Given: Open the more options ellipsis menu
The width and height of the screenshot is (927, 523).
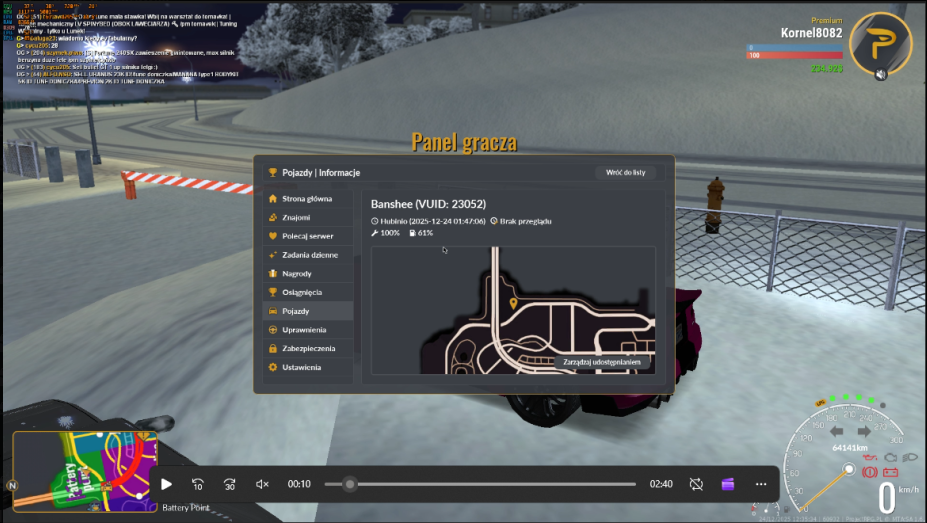Looking at the screenshot, I should [761, 485].
